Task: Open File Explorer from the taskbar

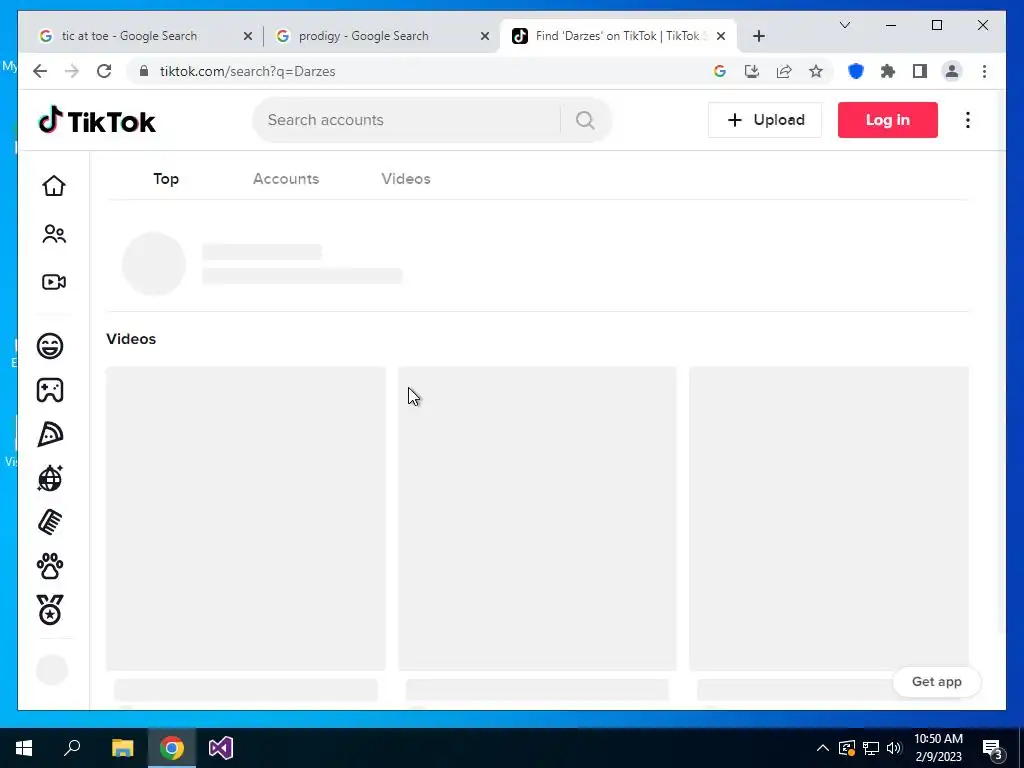Action: pyautogui.click(x=122, y=748)
